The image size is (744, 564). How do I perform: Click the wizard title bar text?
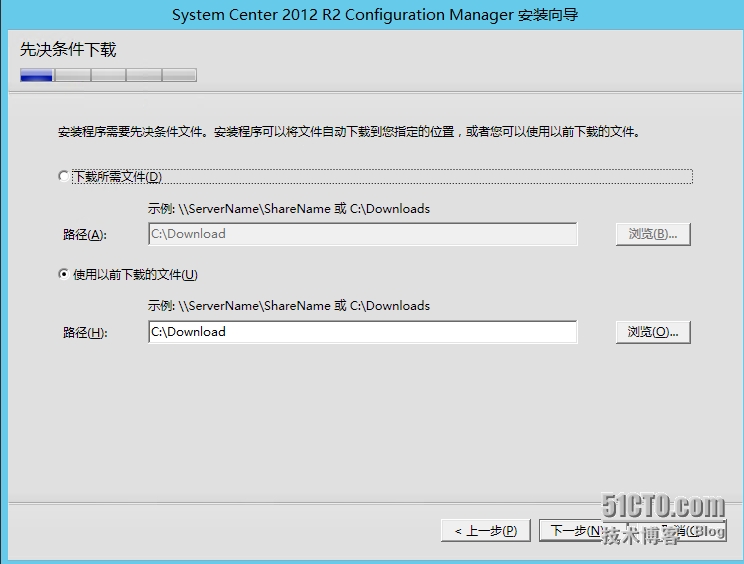(375, 15)
